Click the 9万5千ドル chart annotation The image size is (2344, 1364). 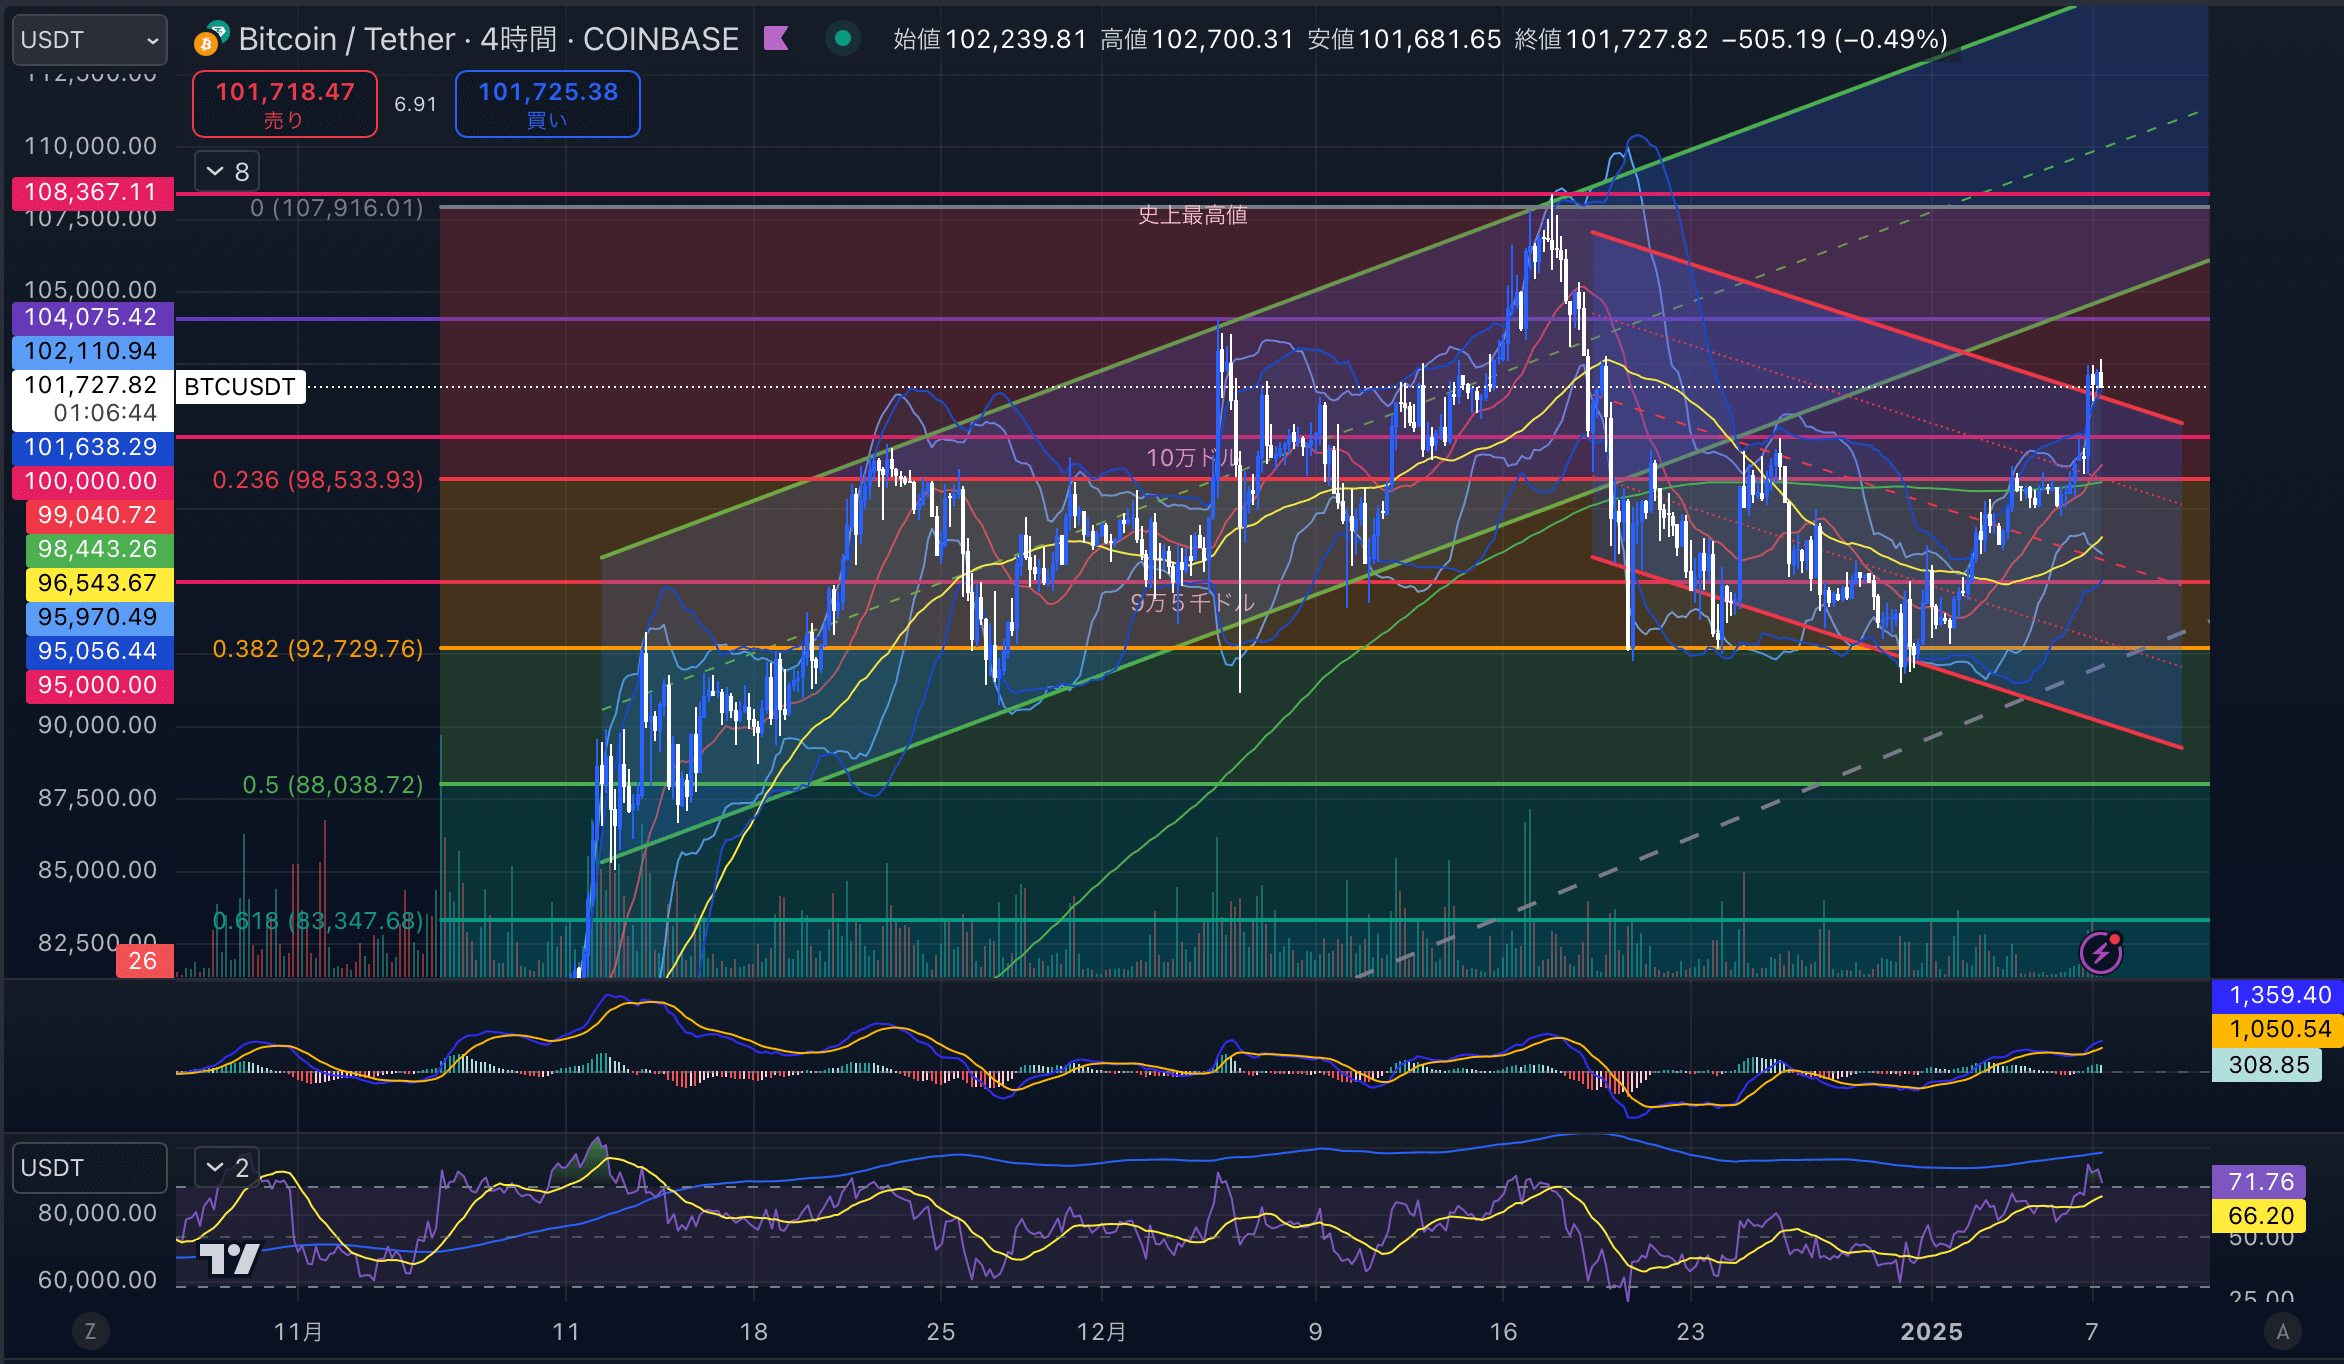point(1192,602)
